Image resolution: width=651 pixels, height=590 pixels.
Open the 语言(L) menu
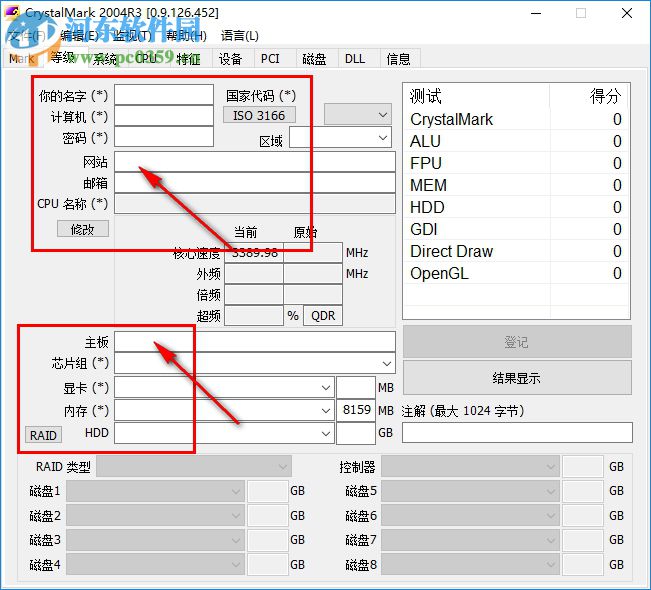coord(240,36)
